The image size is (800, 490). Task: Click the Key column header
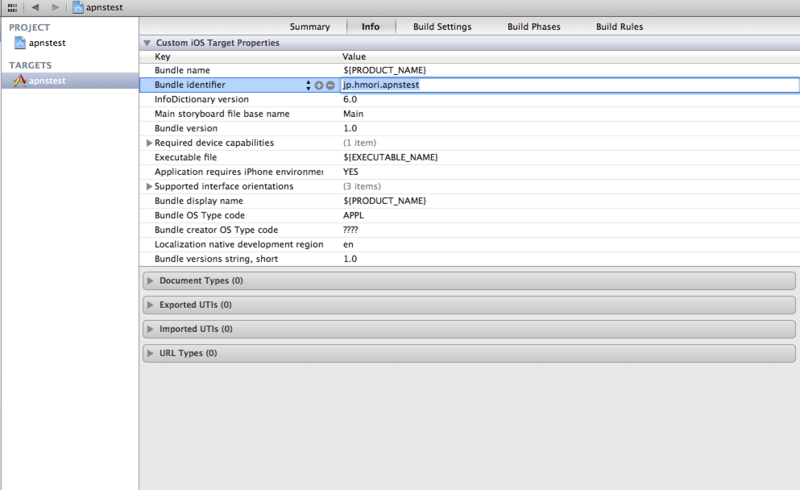(162, 57)
